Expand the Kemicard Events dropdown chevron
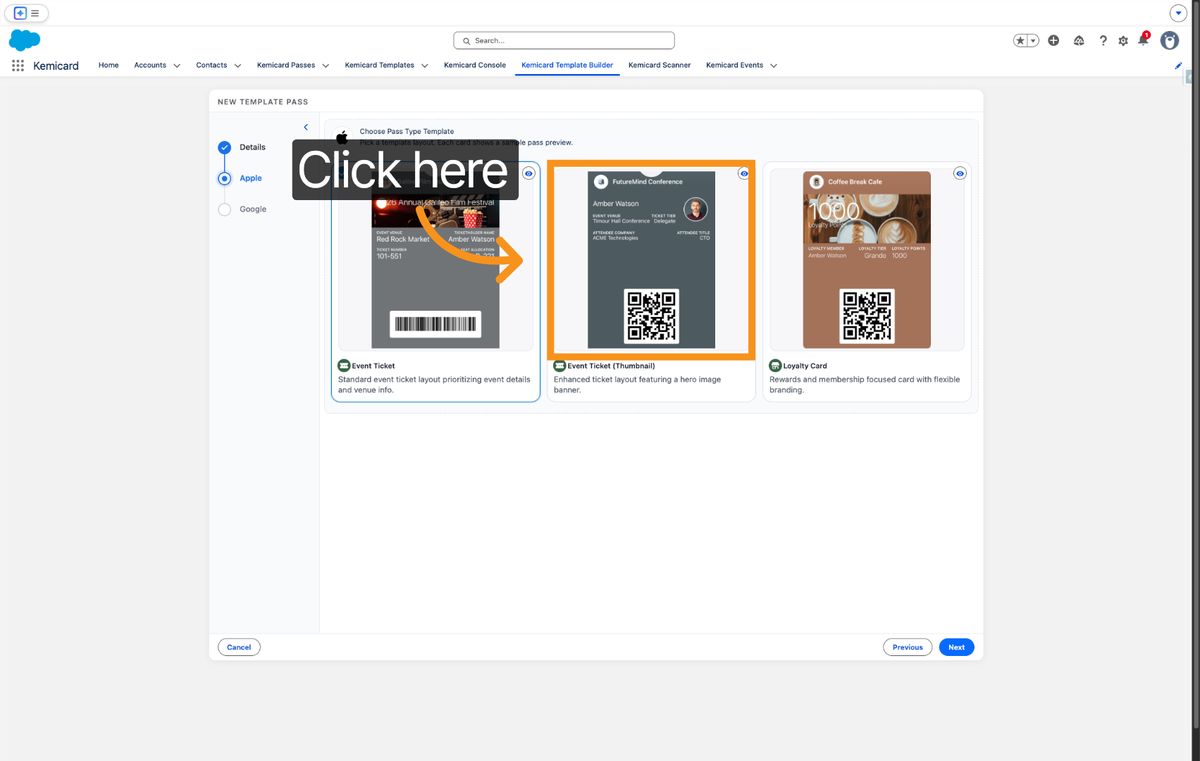 (774, 66)
